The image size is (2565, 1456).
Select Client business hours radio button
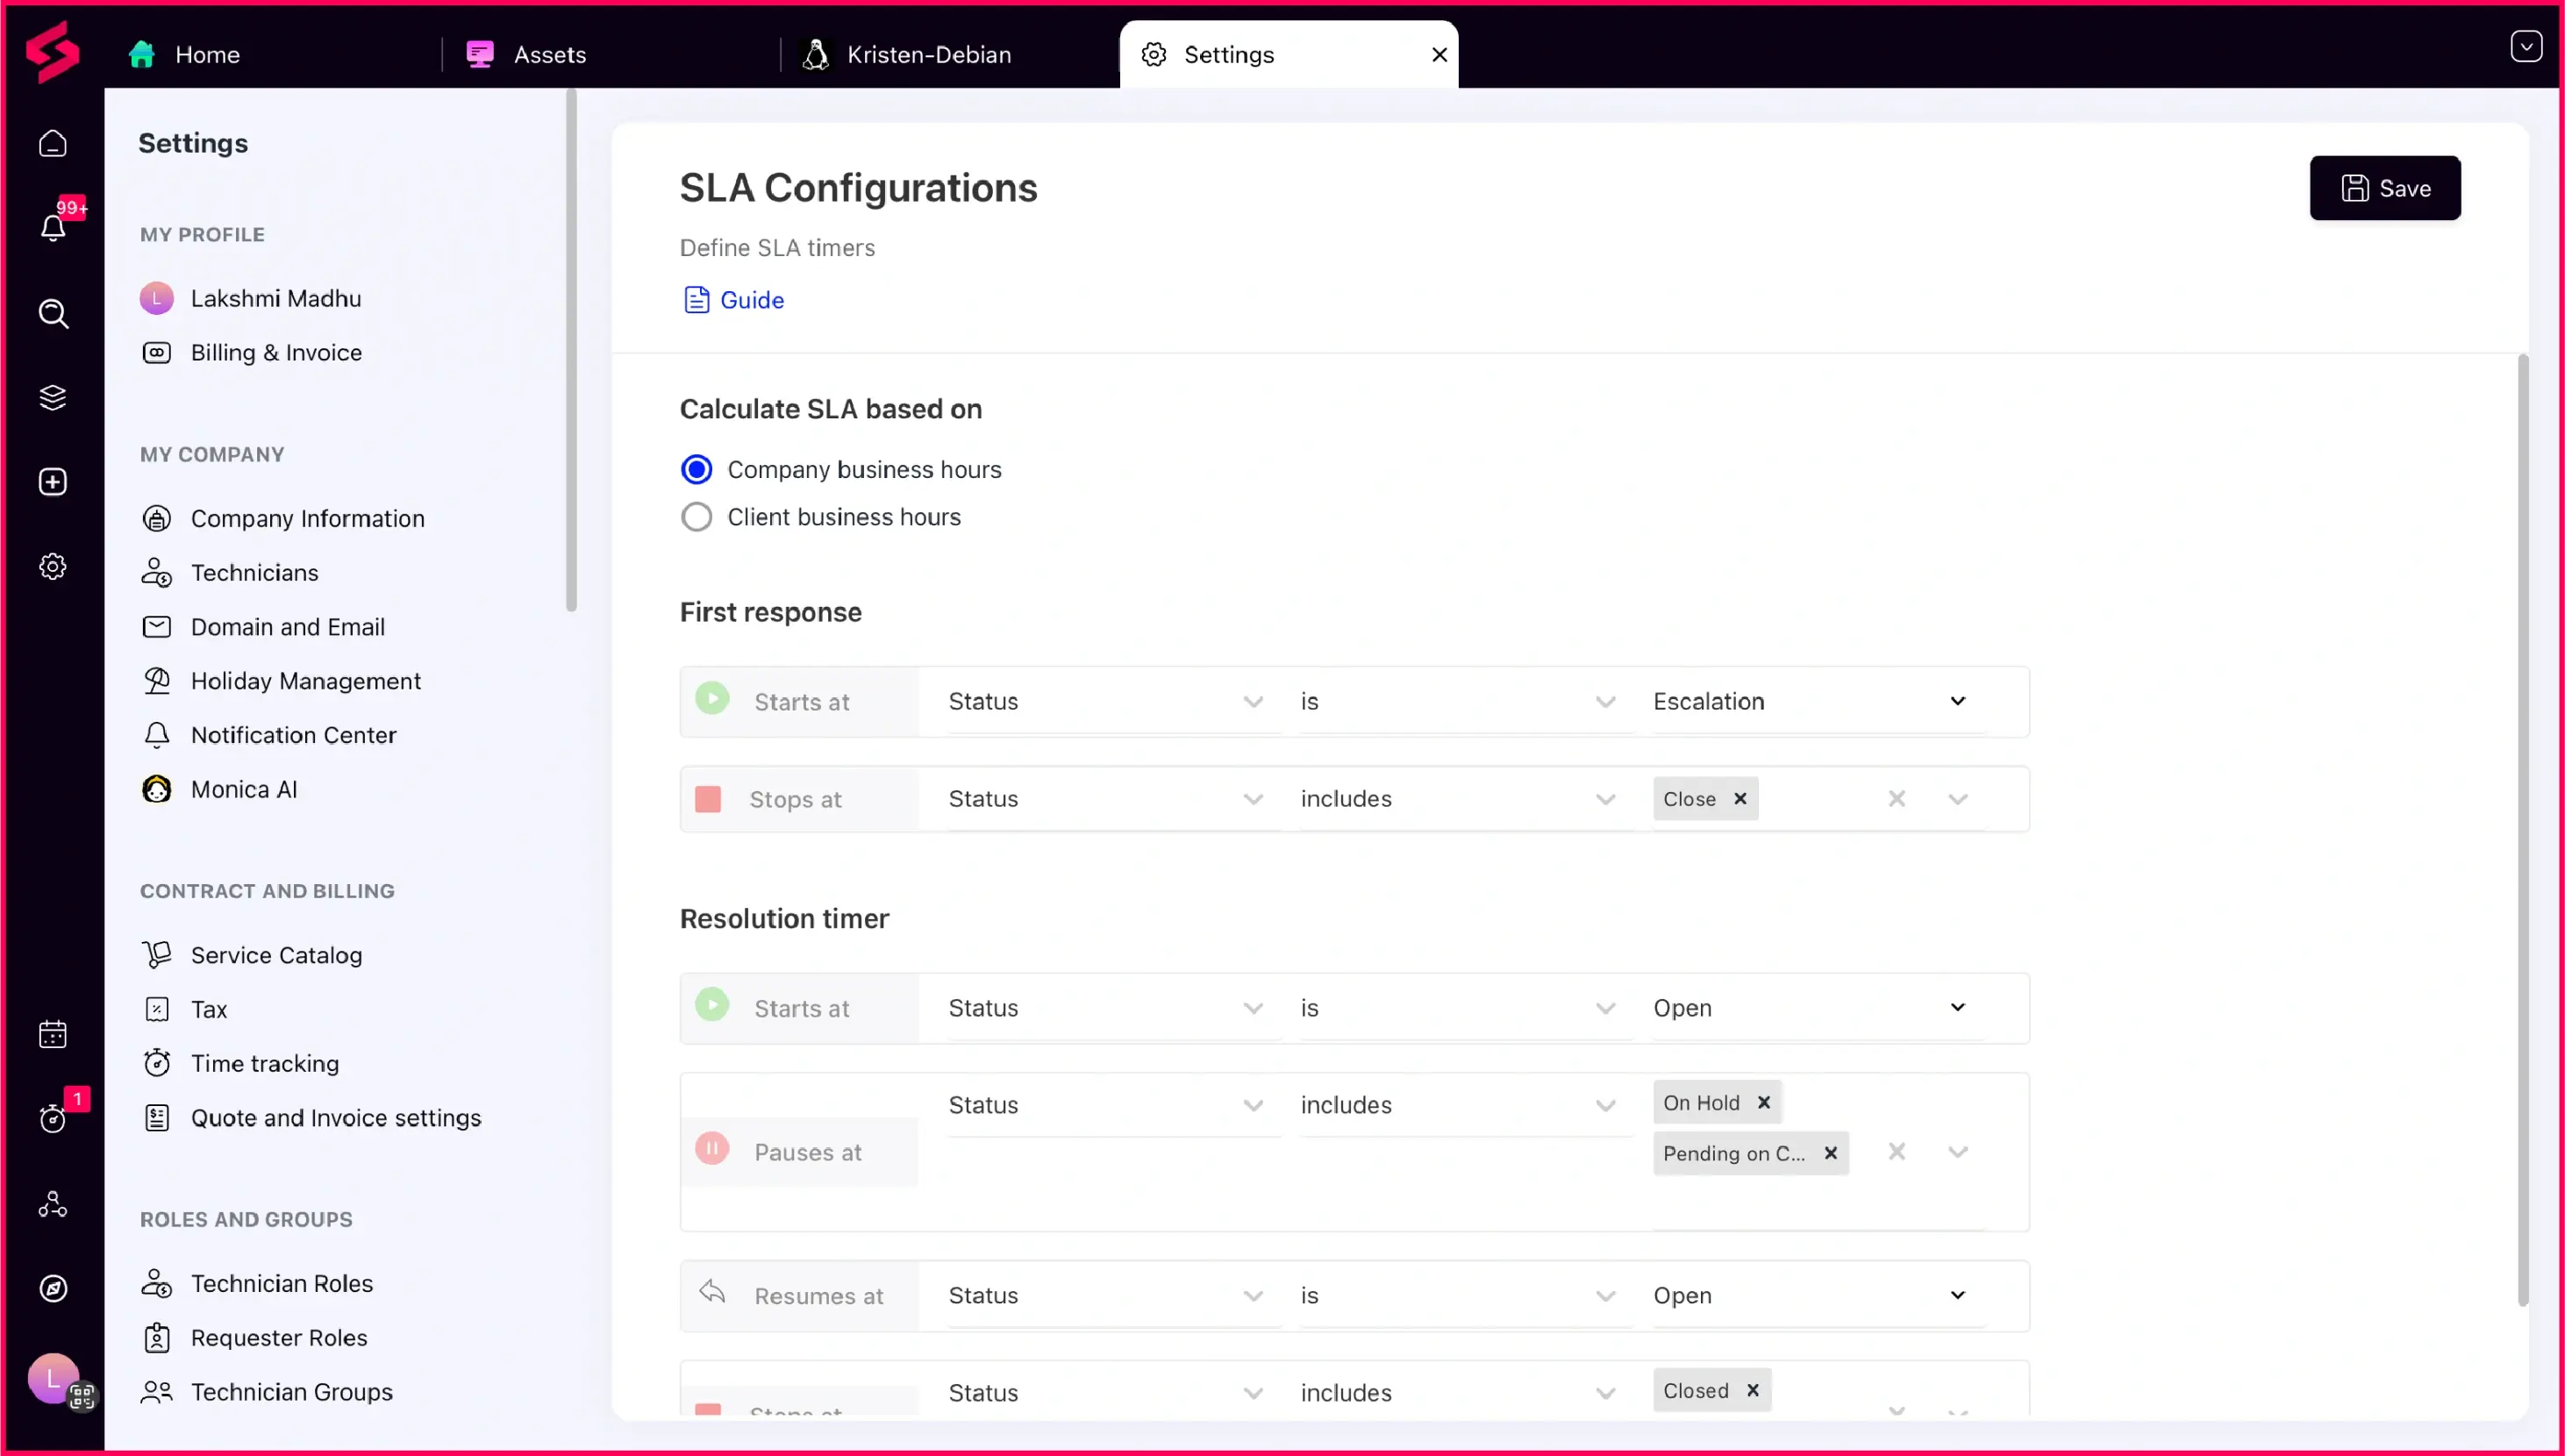pos(696,517)
